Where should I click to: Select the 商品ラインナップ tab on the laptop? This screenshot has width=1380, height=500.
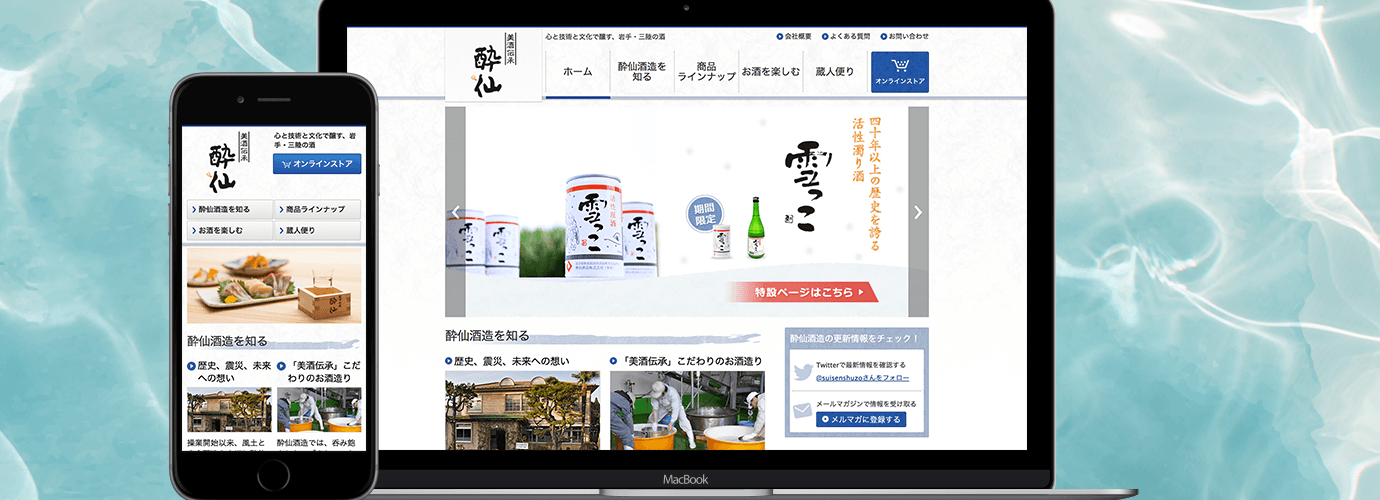tap(706, 72)
